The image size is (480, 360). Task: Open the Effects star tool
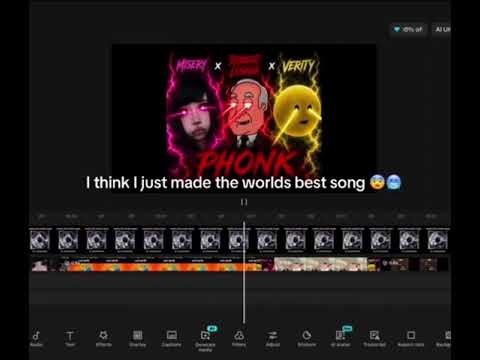coord(104,338)
